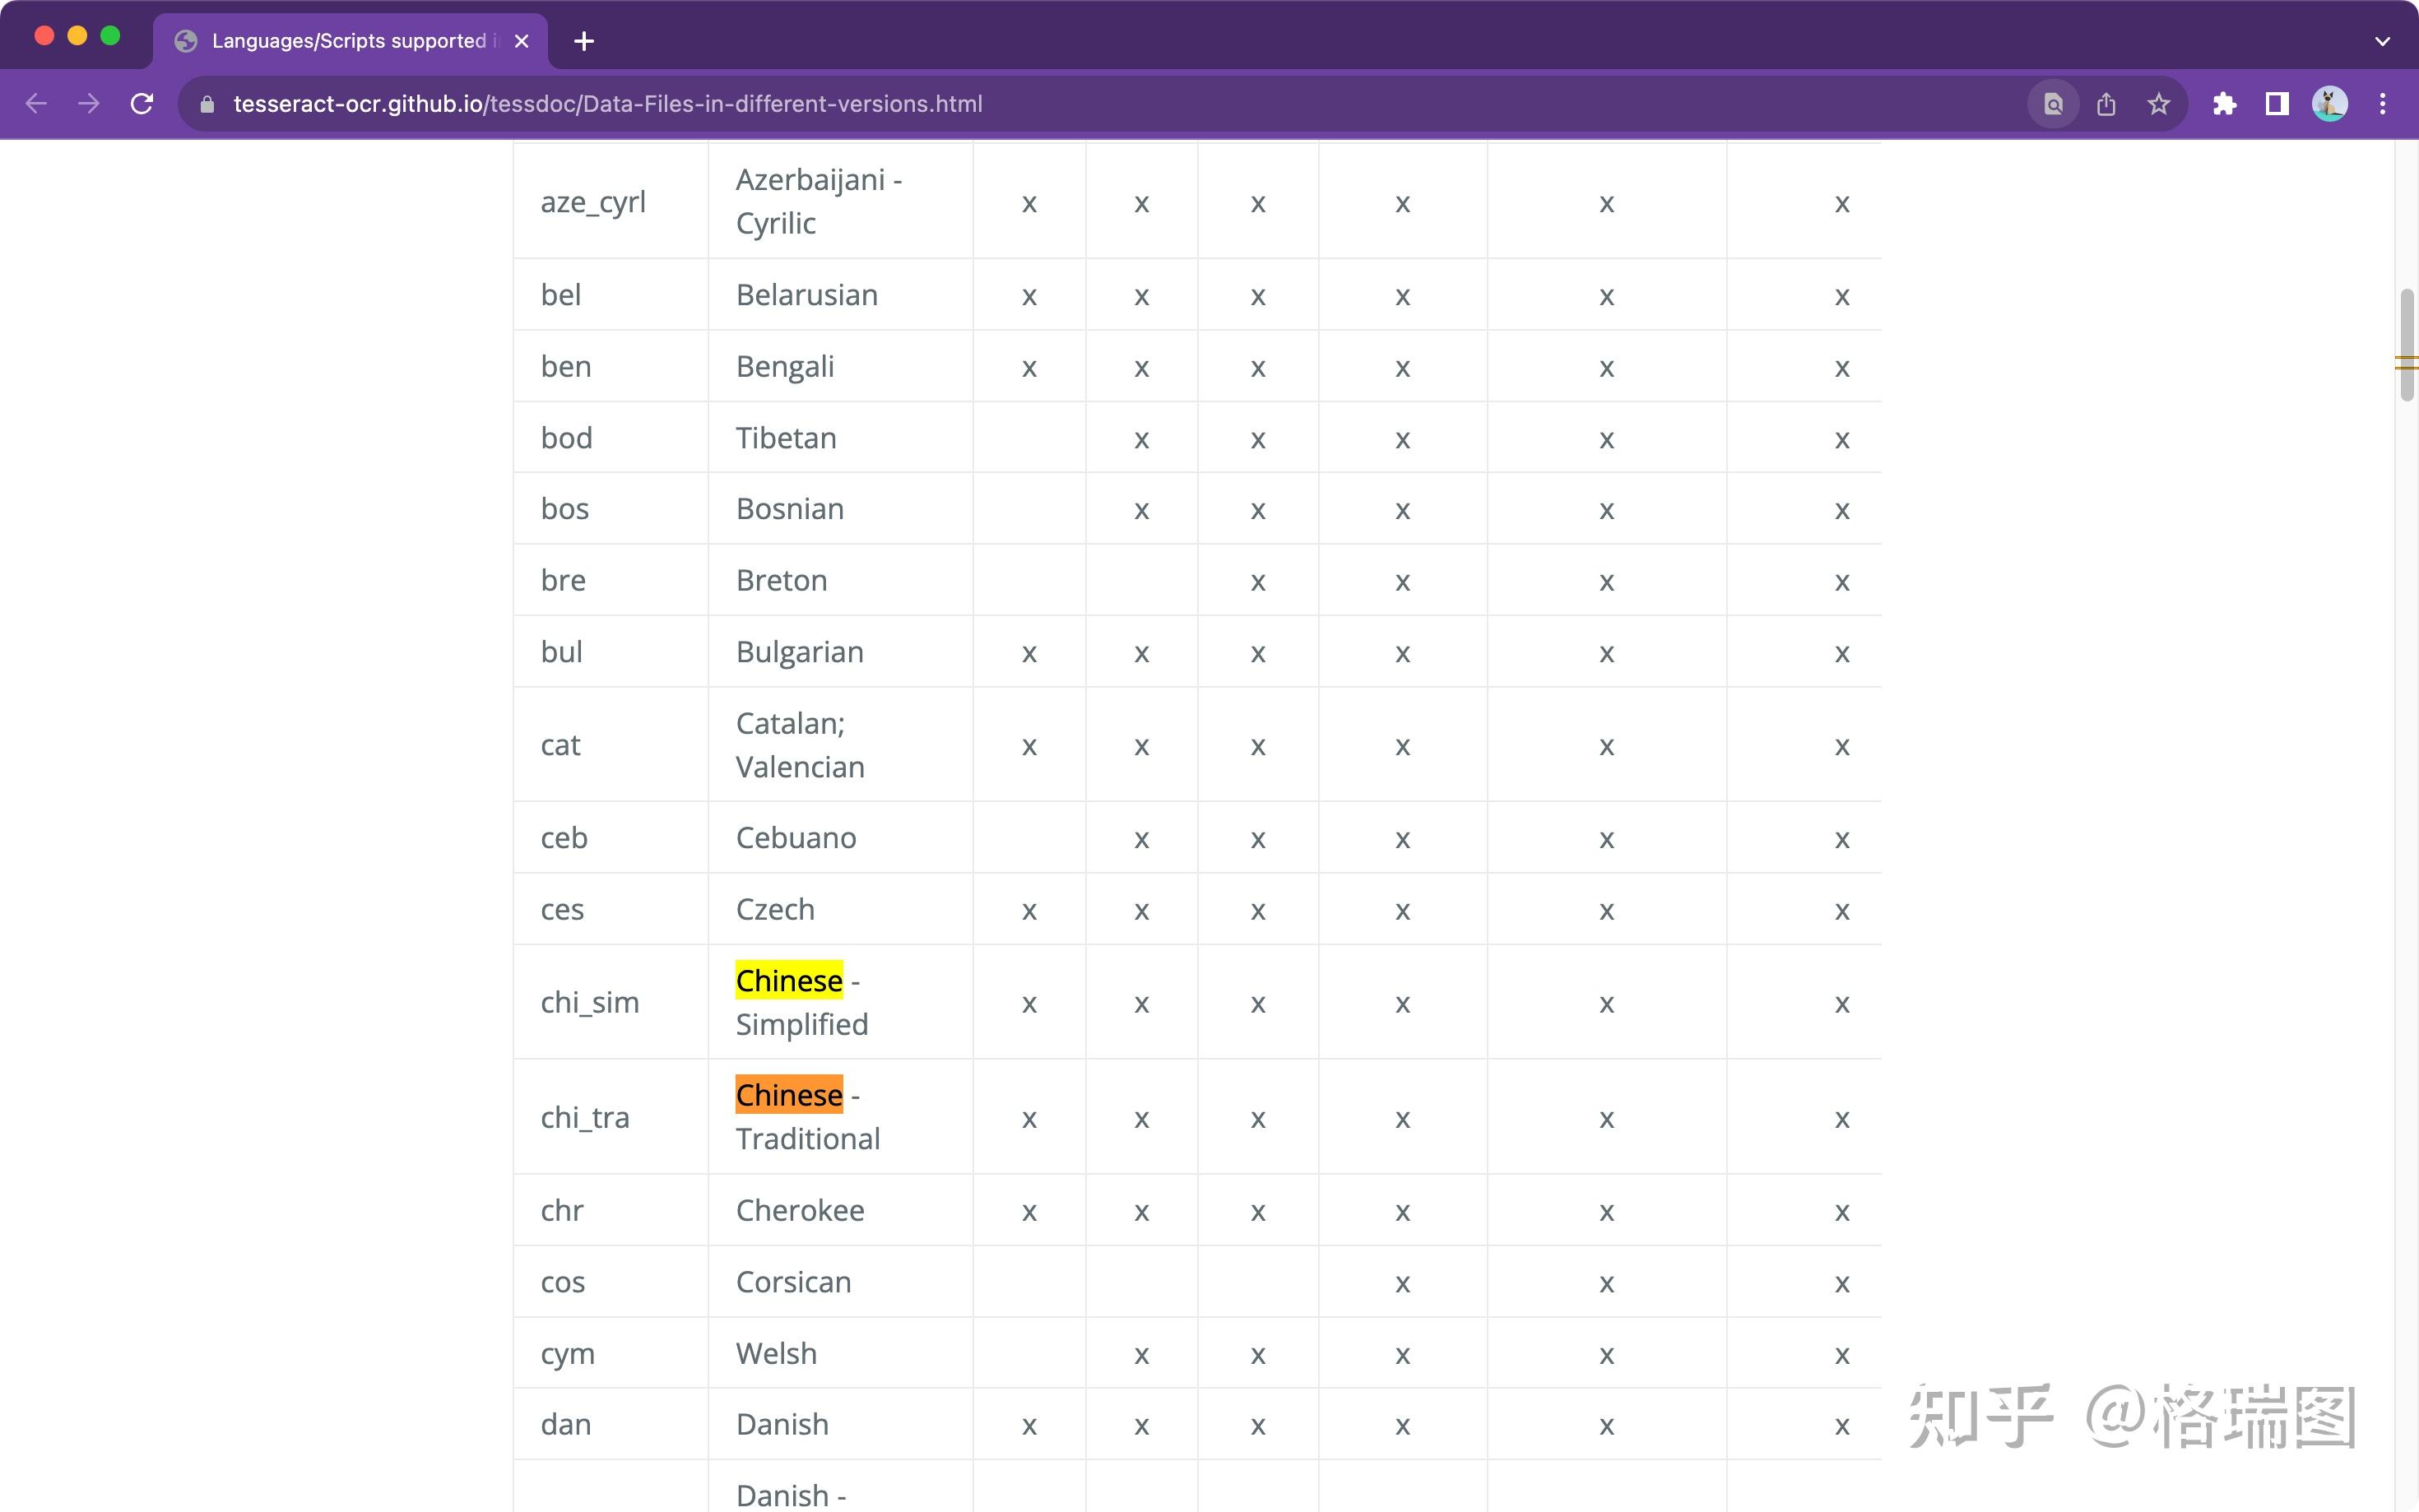
Task: View site info via lock icon
Action: coord(207,104)
